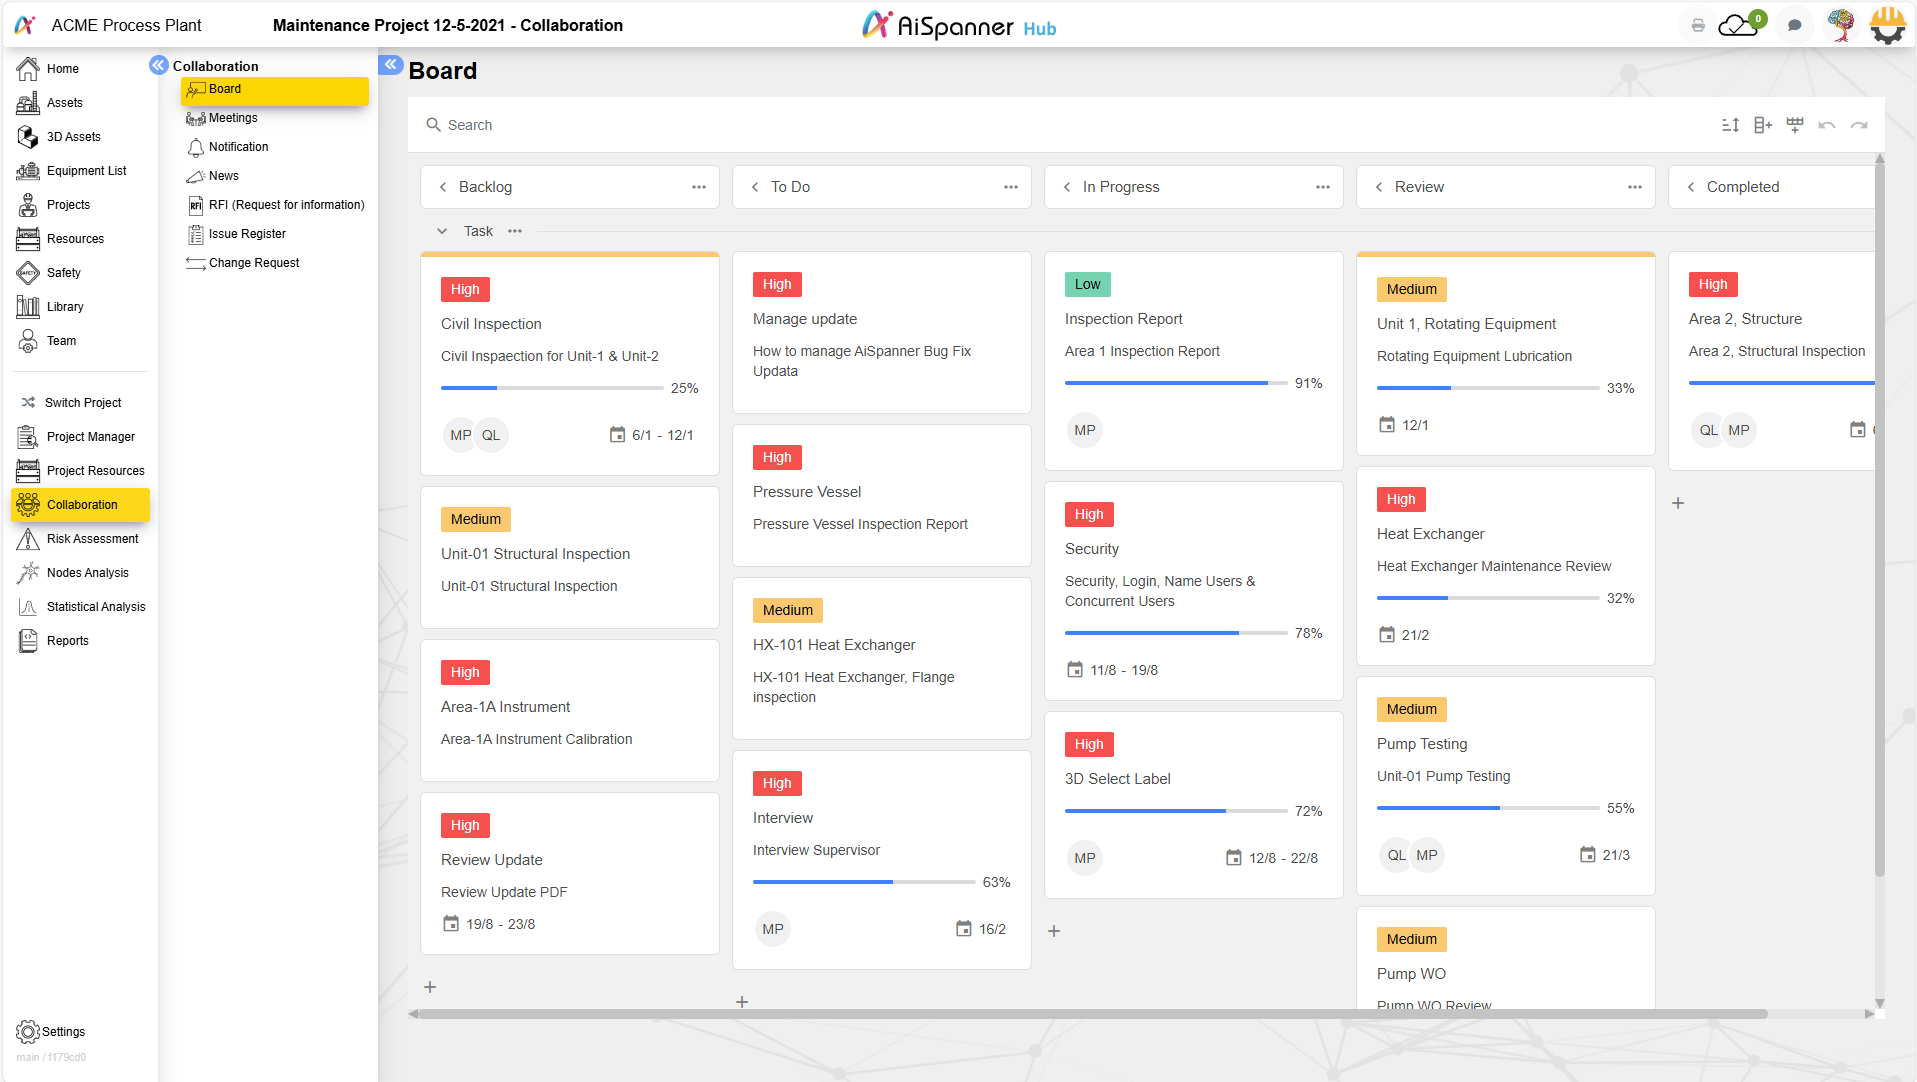1917x1082 pixels.
Task: Collapse the In Progress column header arrow
Action: [x=1068, y=187]
